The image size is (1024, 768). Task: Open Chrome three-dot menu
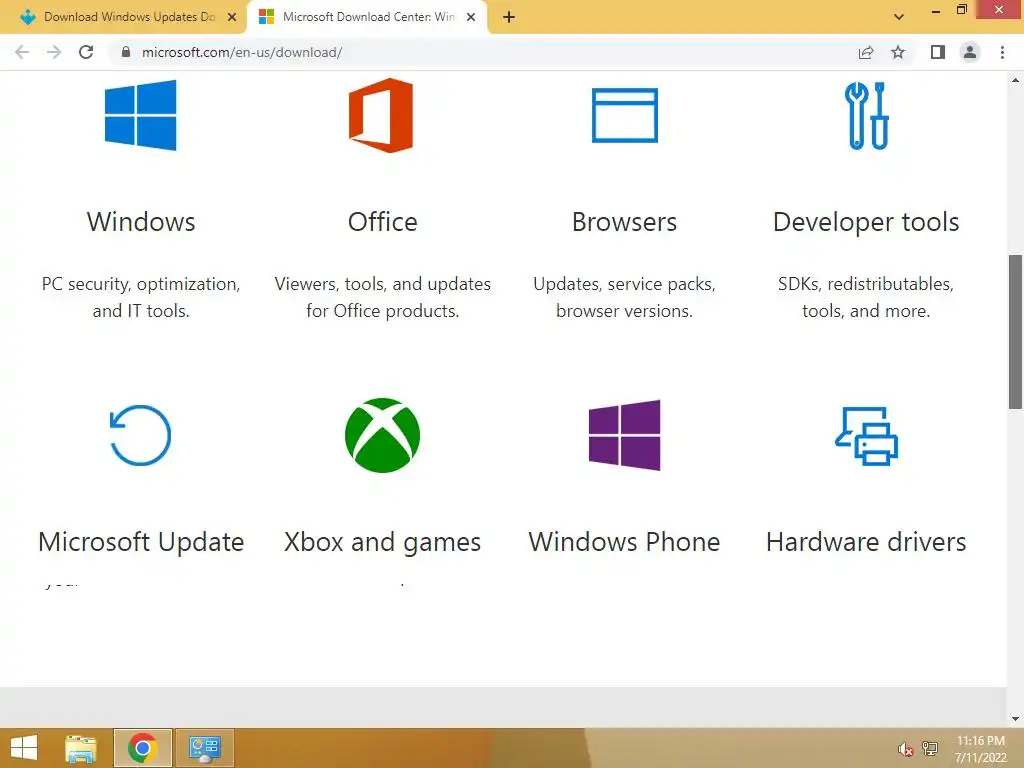click(x=1002, y=52)
